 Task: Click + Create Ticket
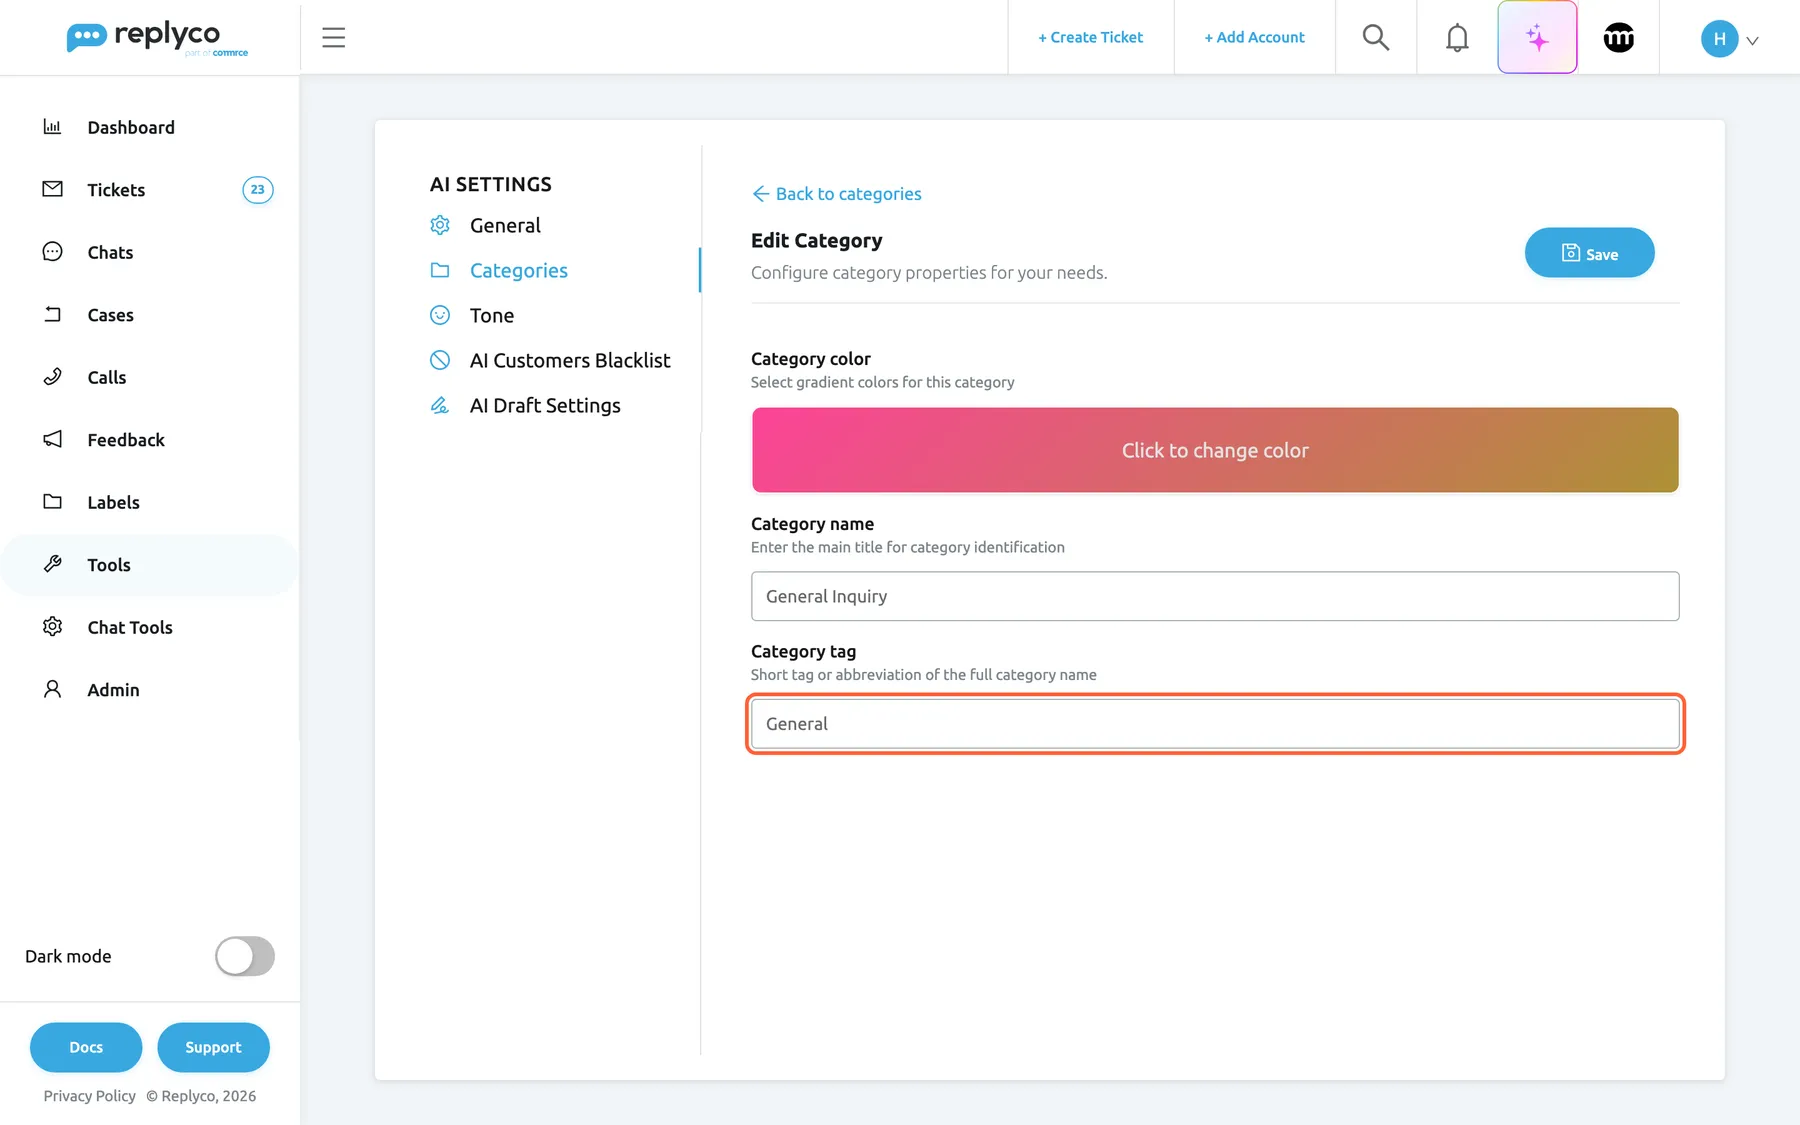[1091, 38]
